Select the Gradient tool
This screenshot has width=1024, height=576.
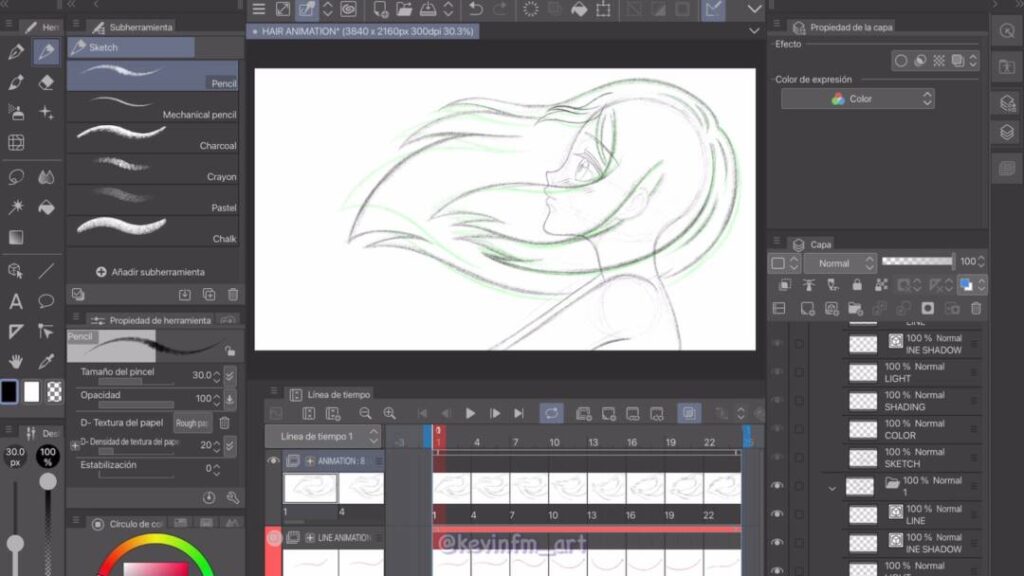(x=16, y=237)
